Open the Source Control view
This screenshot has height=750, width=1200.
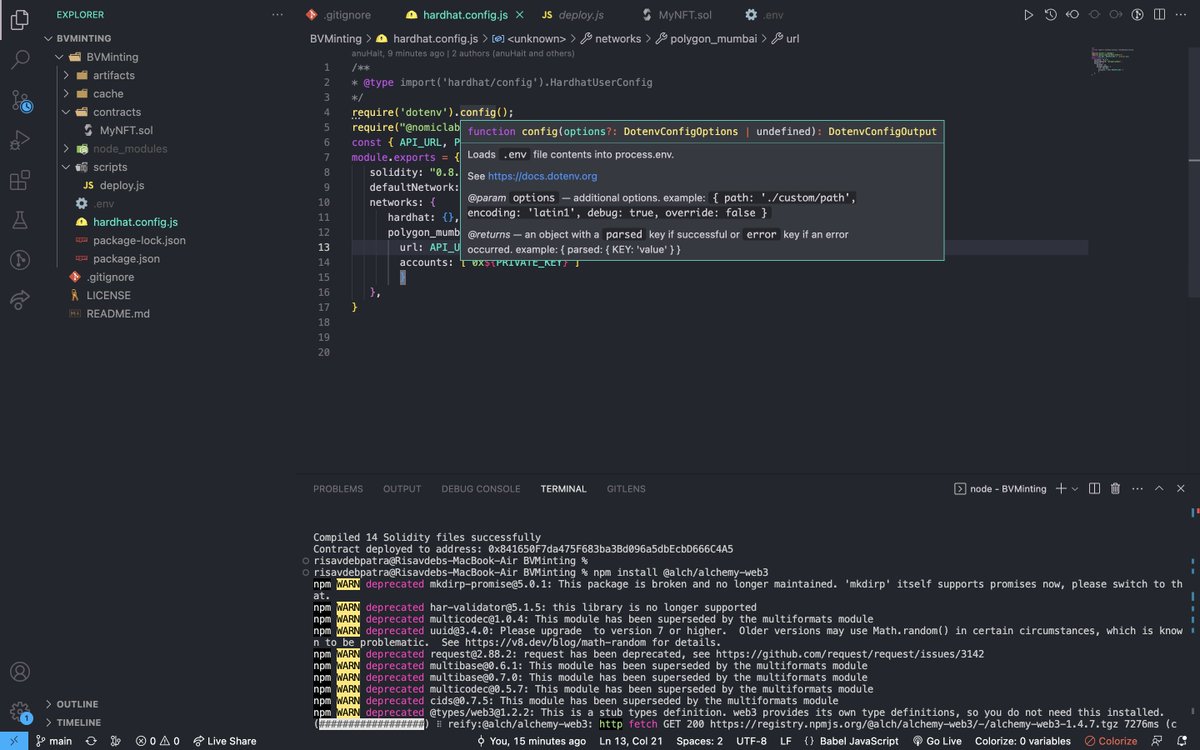pos(20,99)
